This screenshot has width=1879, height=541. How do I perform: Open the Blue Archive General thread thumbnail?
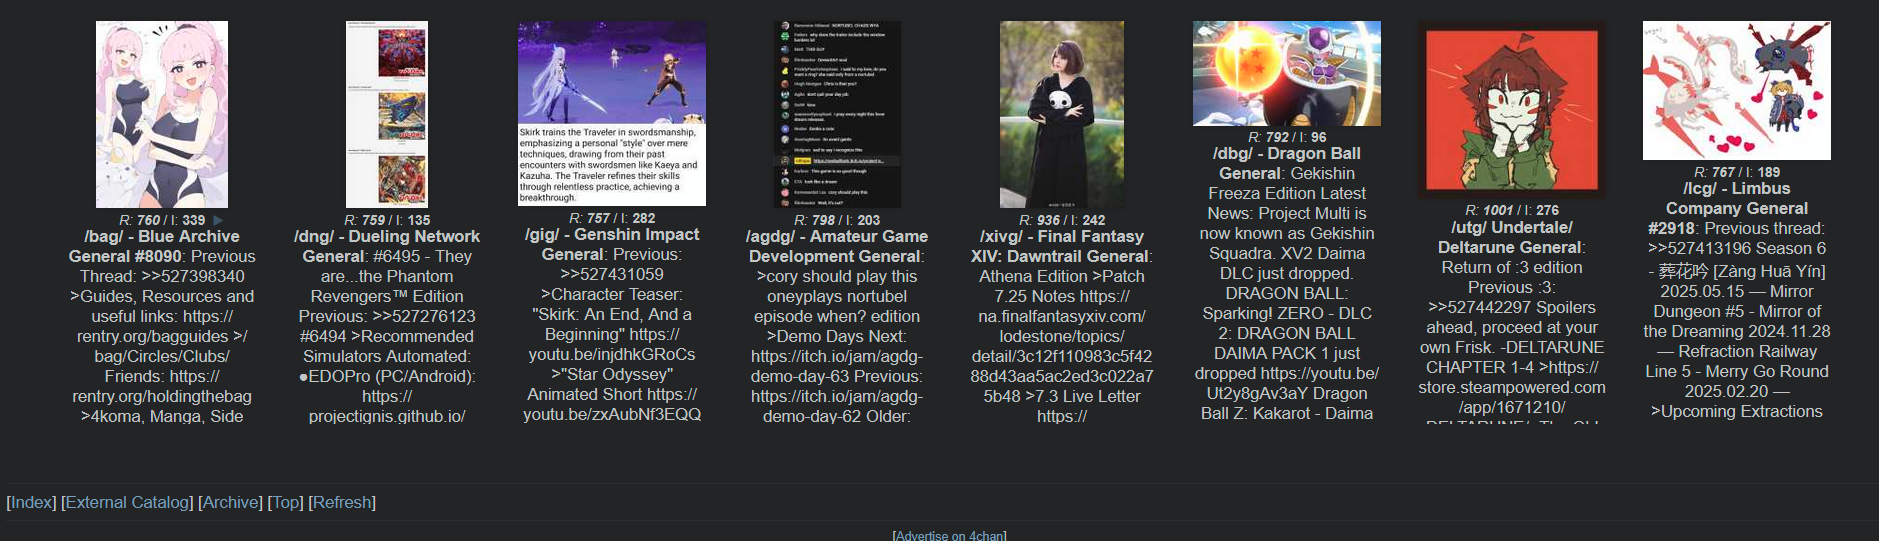[x=162, y=114]
